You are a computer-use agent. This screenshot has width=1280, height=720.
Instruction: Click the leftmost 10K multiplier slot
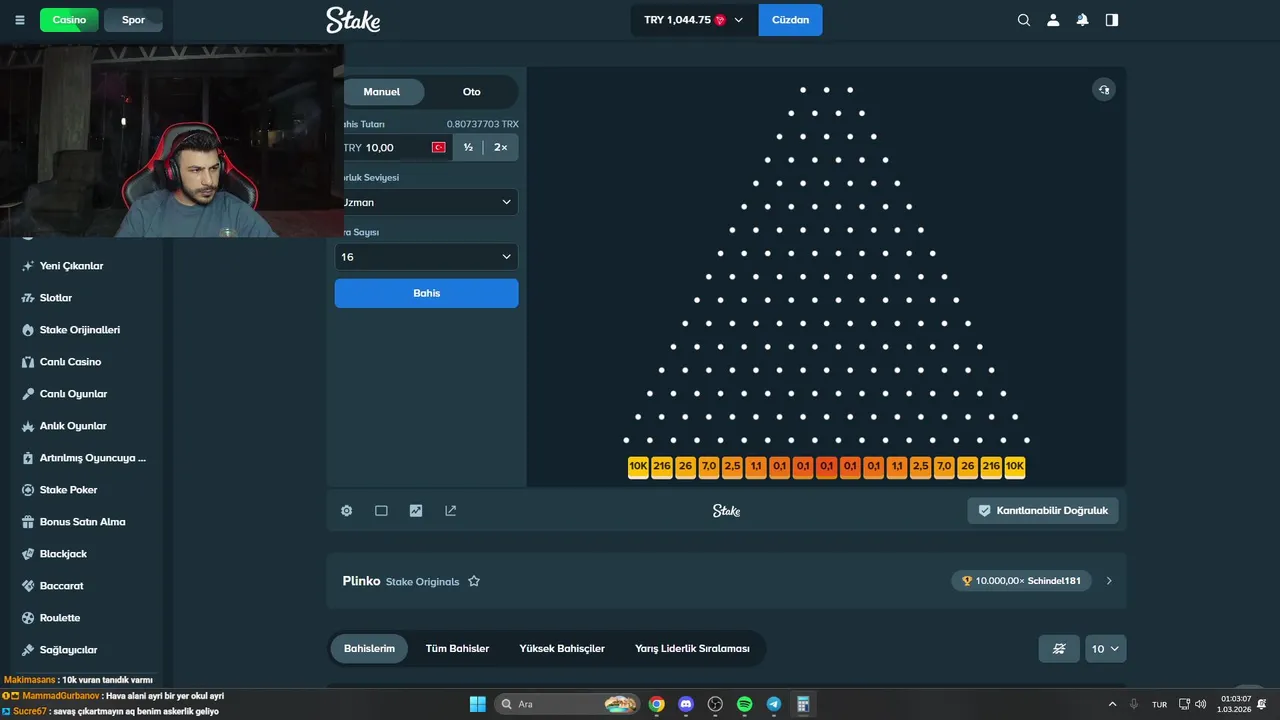[638, 466]
